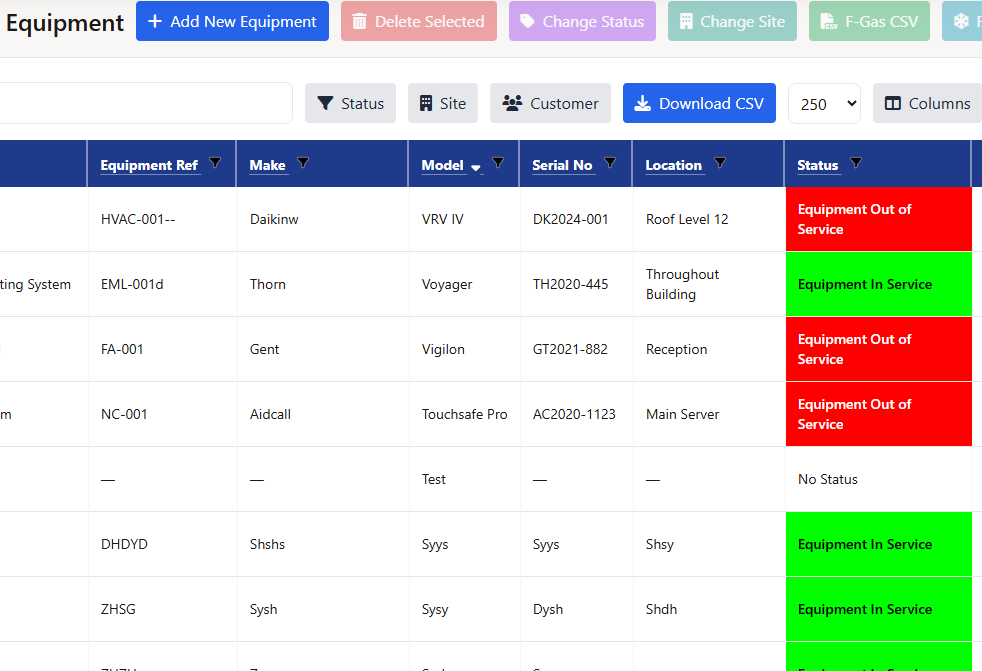Click the Voyager model cell
Screen dimensions: 982x671
465,284
